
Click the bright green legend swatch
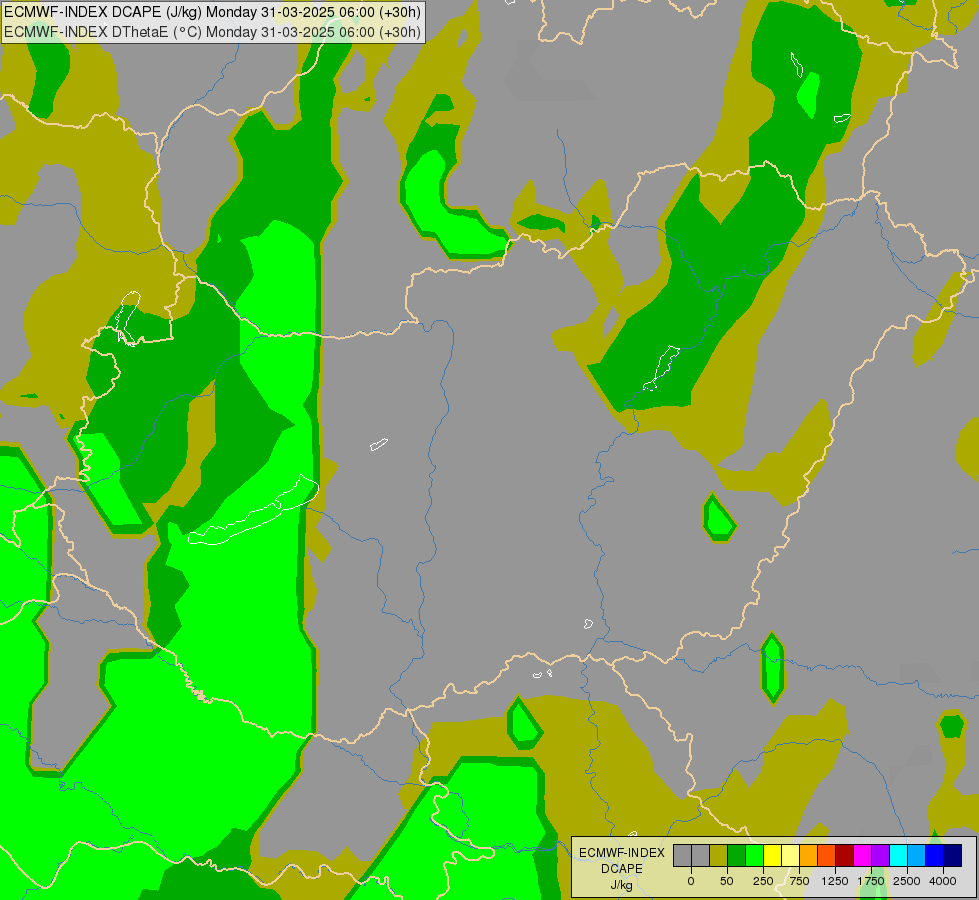pos(754,856)
